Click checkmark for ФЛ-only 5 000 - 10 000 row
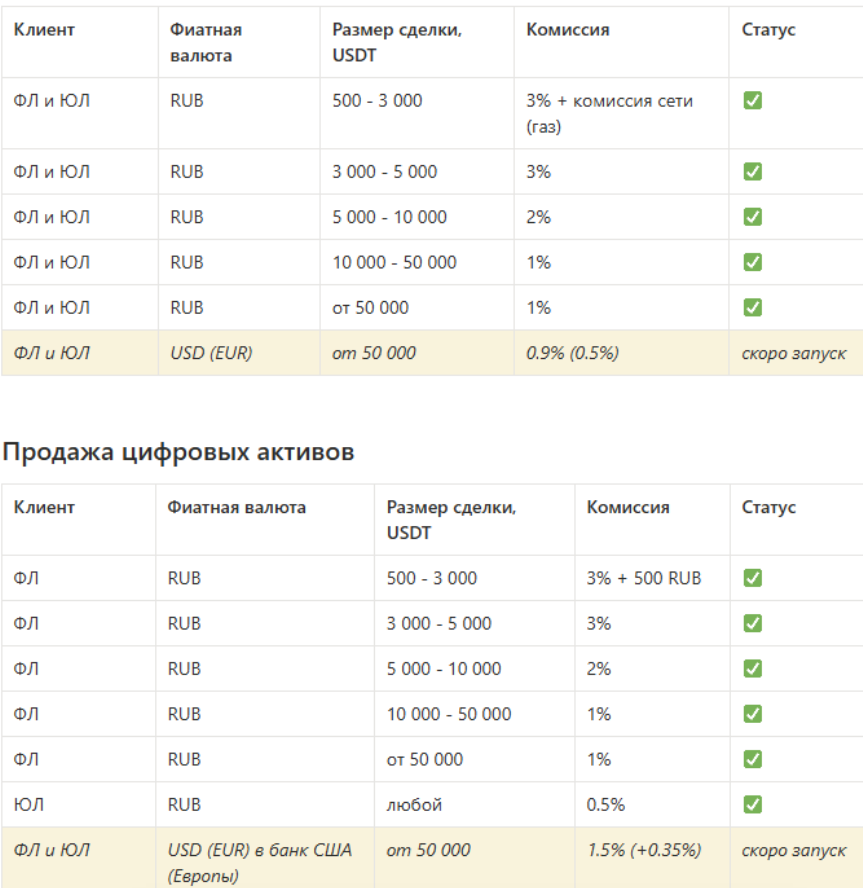863x888 pixels. pyautogui.click(x=753, y=668)
